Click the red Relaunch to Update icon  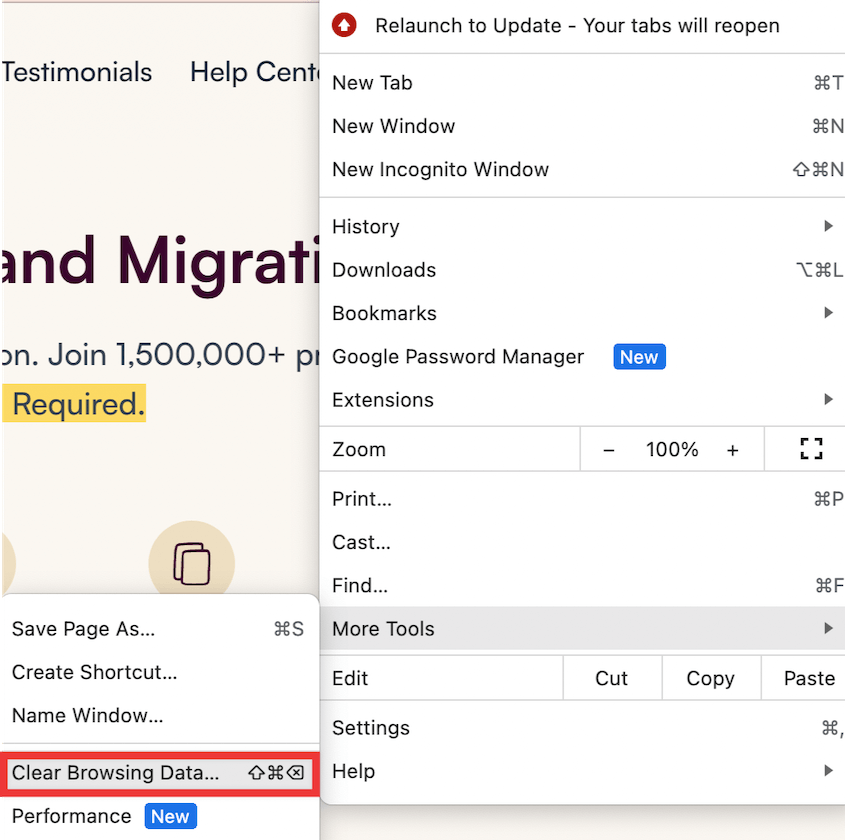(344, 25)
